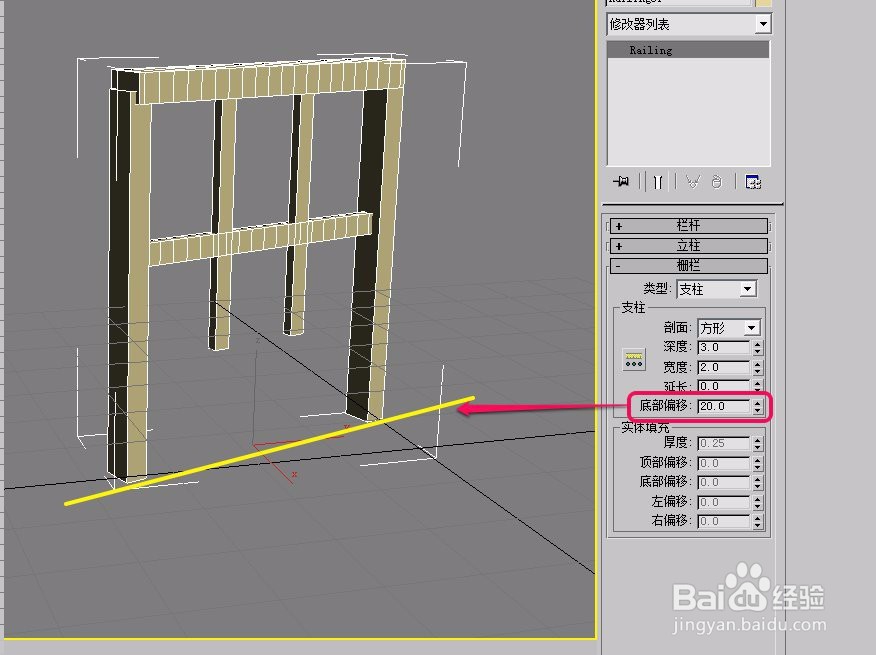This screenshot has height=655, width=876.
Task: Click the 宽度 value field 2.0
Action: (x=723, y=367)
